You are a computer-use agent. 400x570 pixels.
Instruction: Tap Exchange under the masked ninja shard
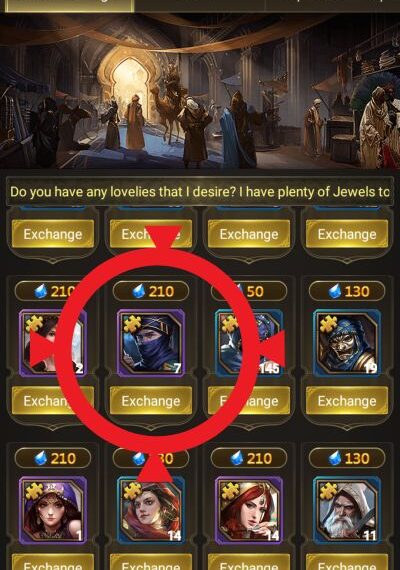(x=151, y=401)
